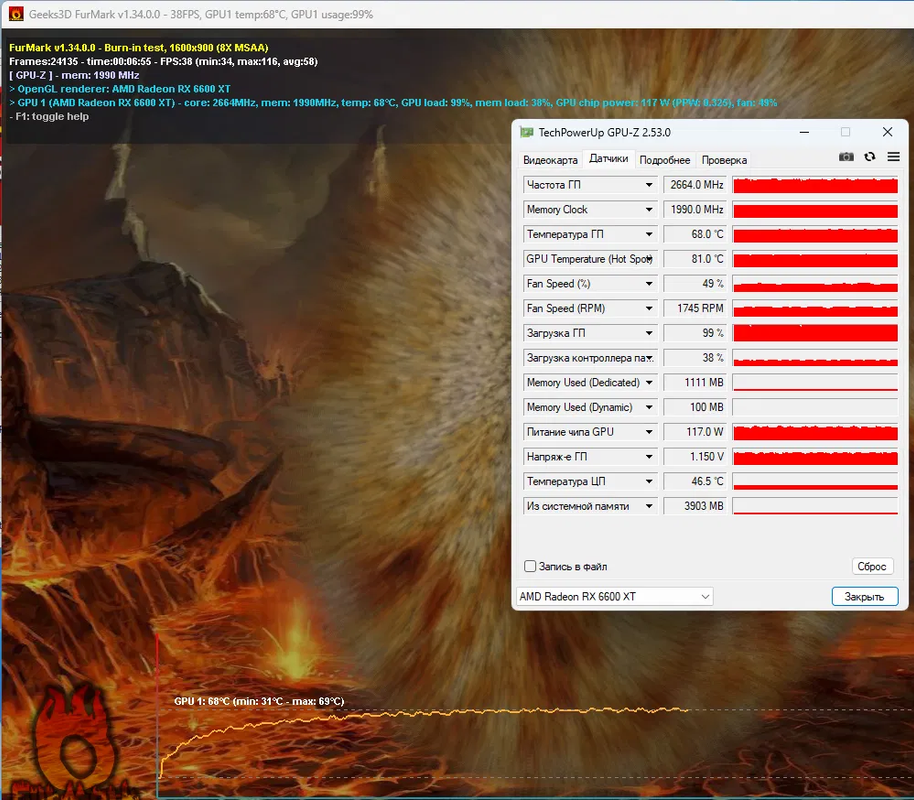Open the AMD Radeon RX 6600 XT selector
This screenshot has width=914, height=800.
tap(614, 597)
